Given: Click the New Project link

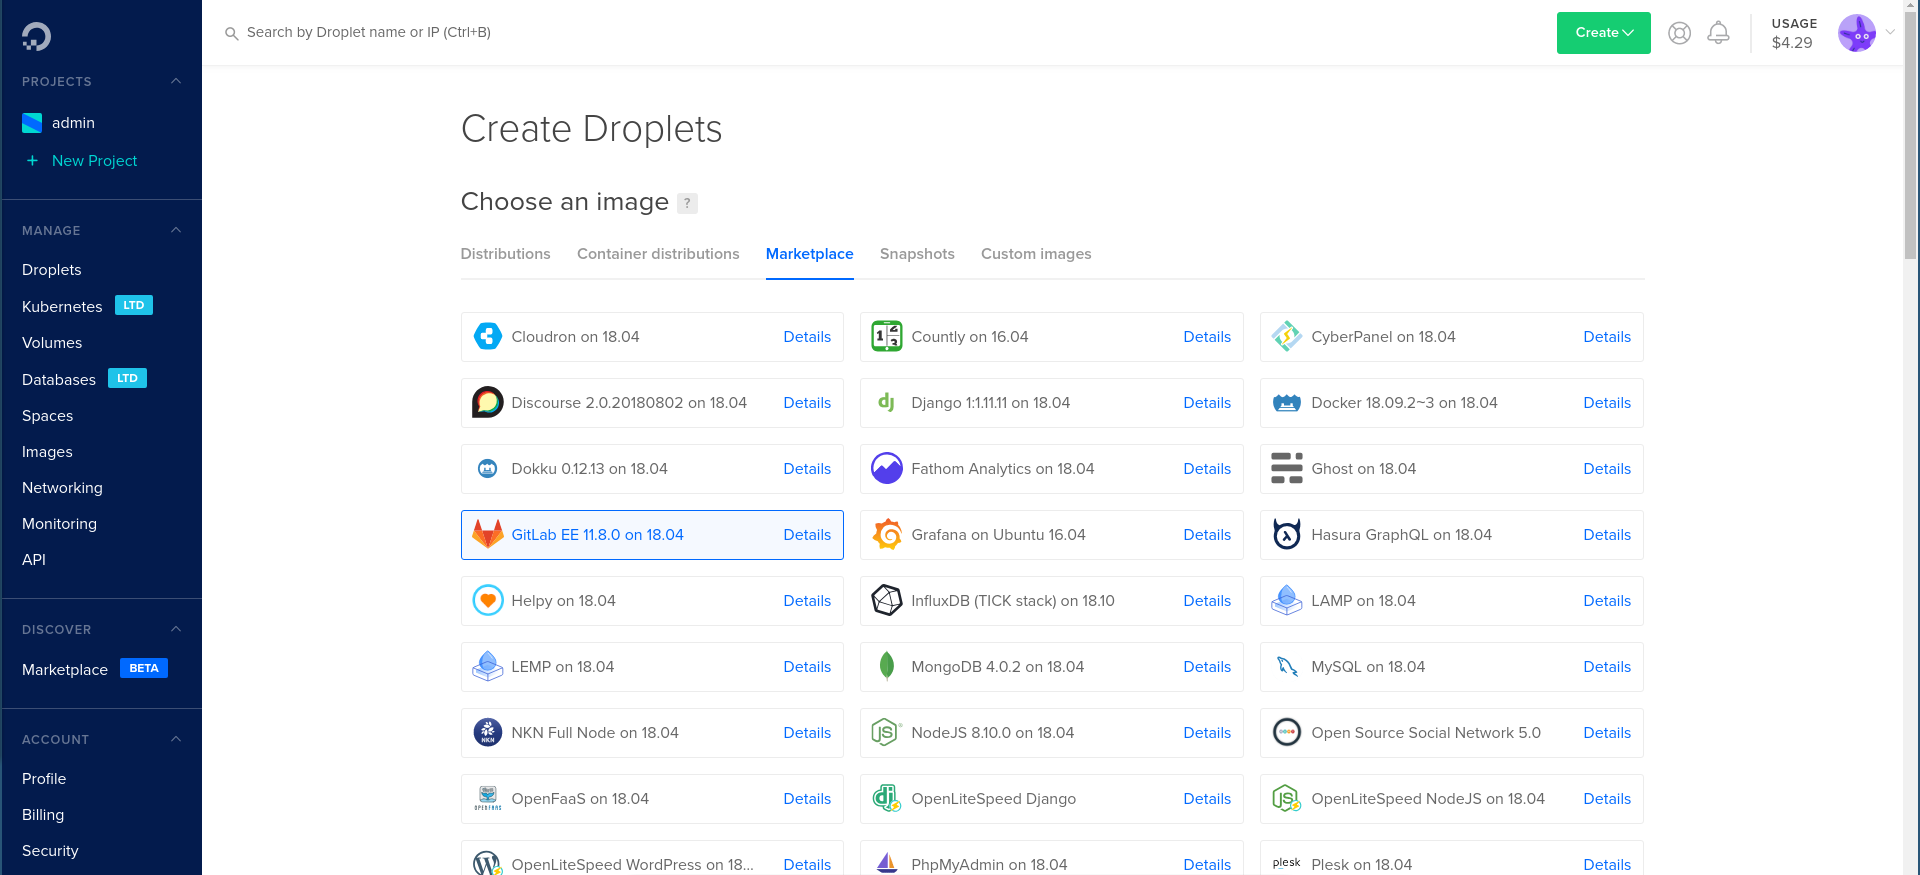Looking at the screenshot, I should point(94,161).
